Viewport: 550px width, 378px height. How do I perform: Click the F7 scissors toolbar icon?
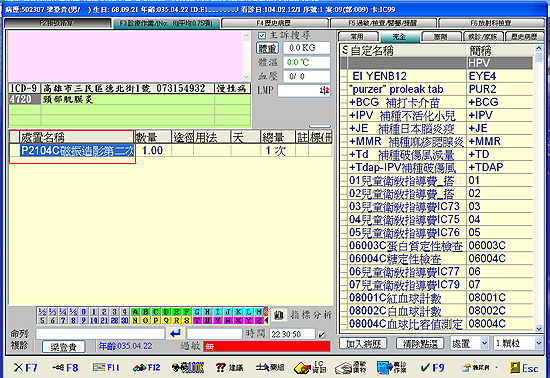(x=19, y=367)
